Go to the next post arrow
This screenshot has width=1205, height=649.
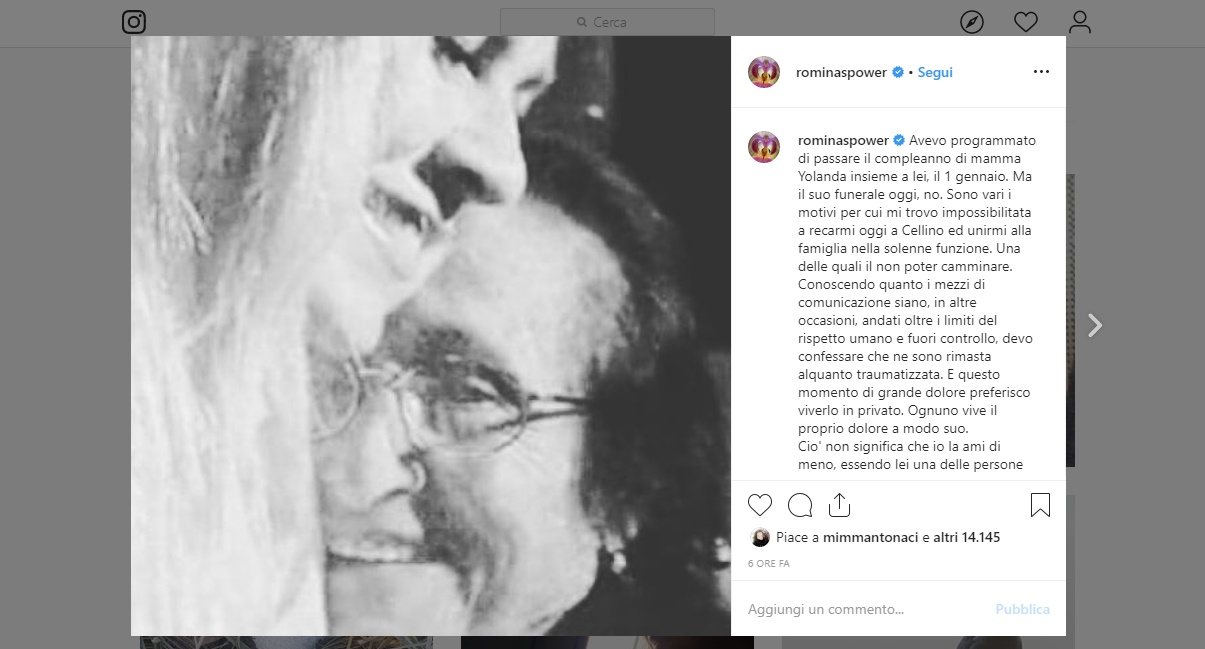click(x=1095, y=325)
